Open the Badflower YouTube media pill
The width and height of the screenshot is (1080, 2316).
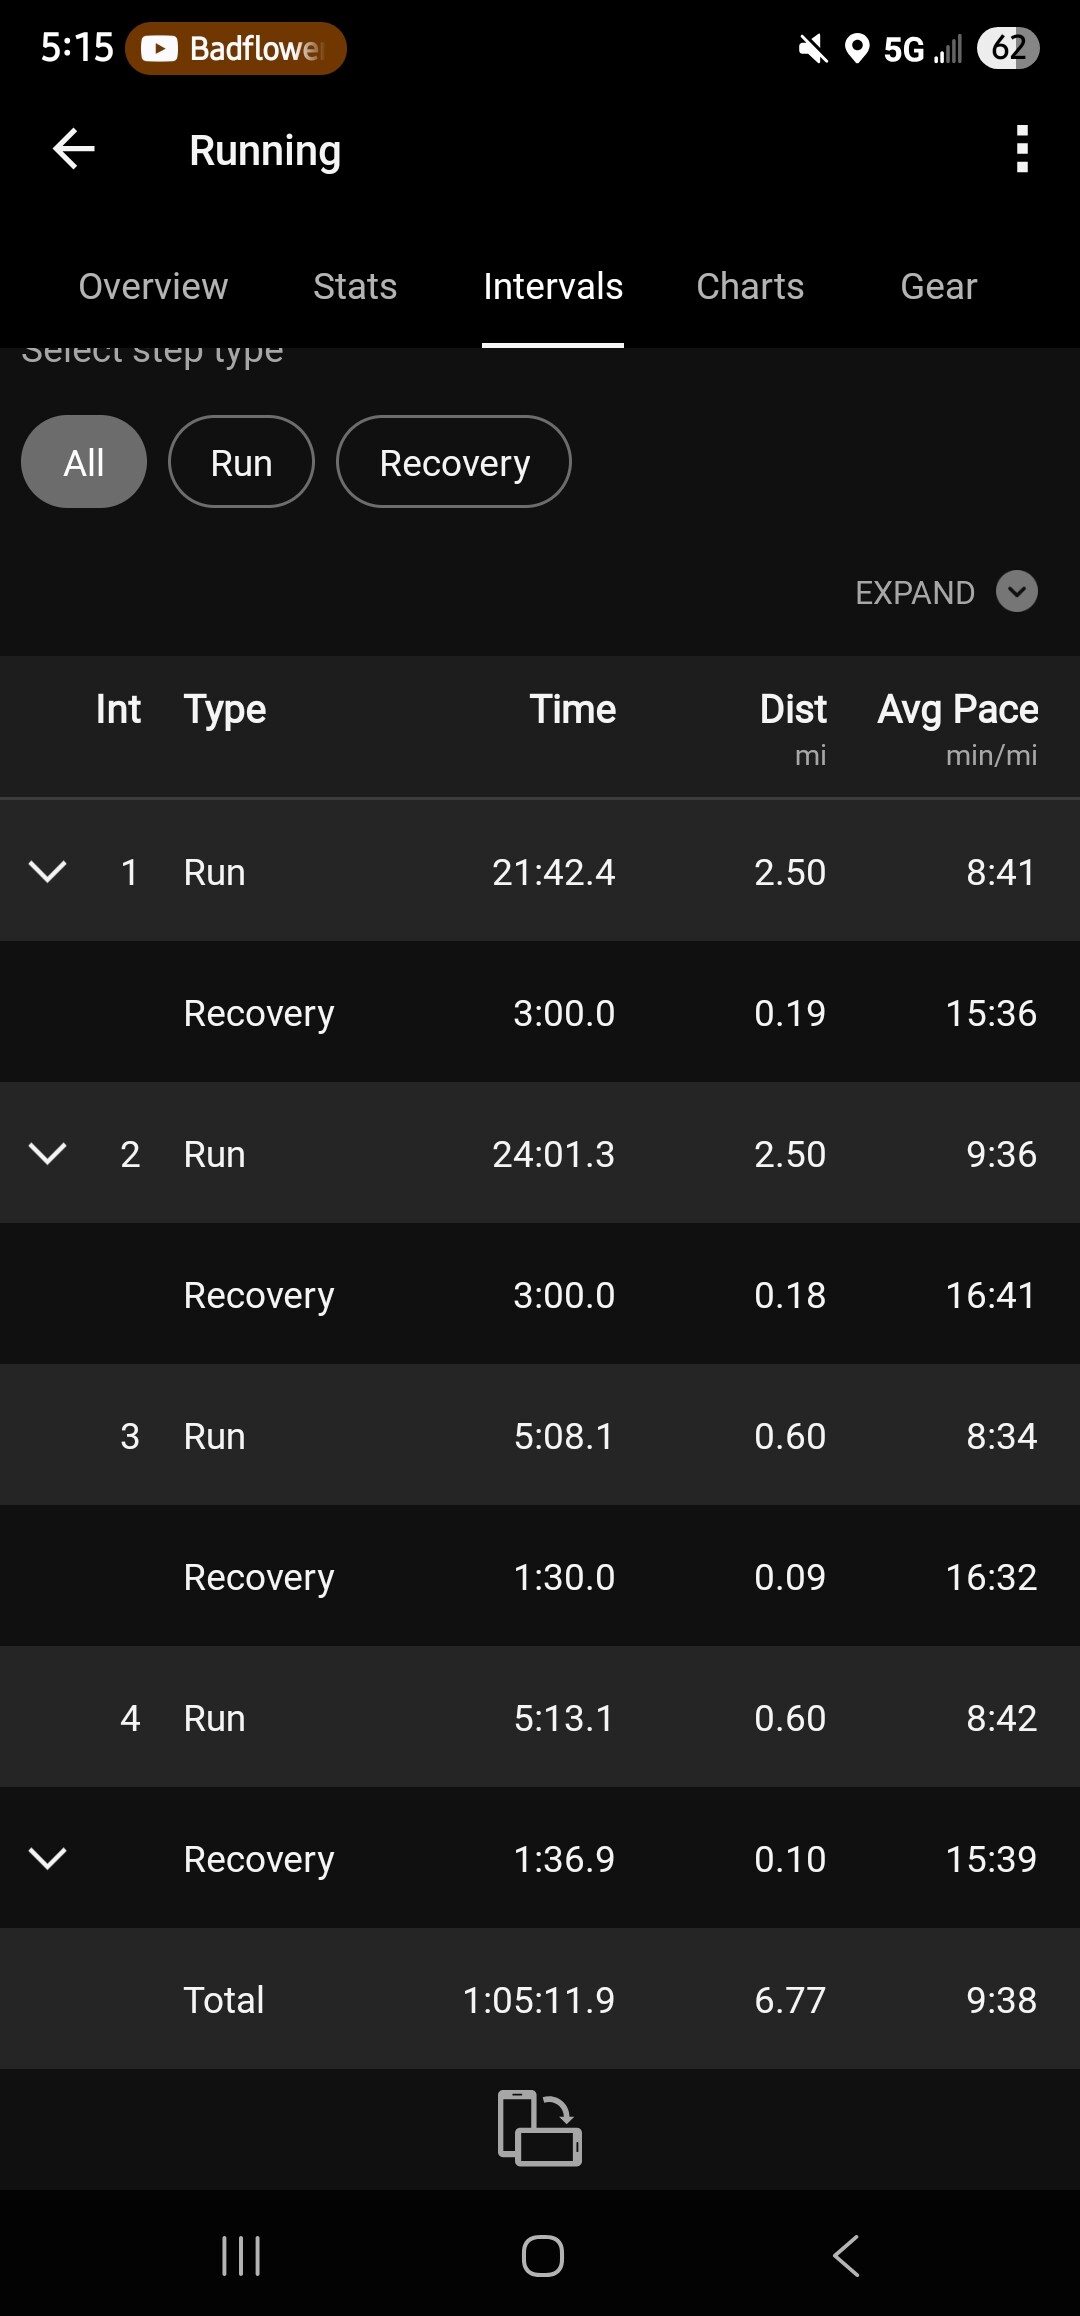(x=236, y=48)
